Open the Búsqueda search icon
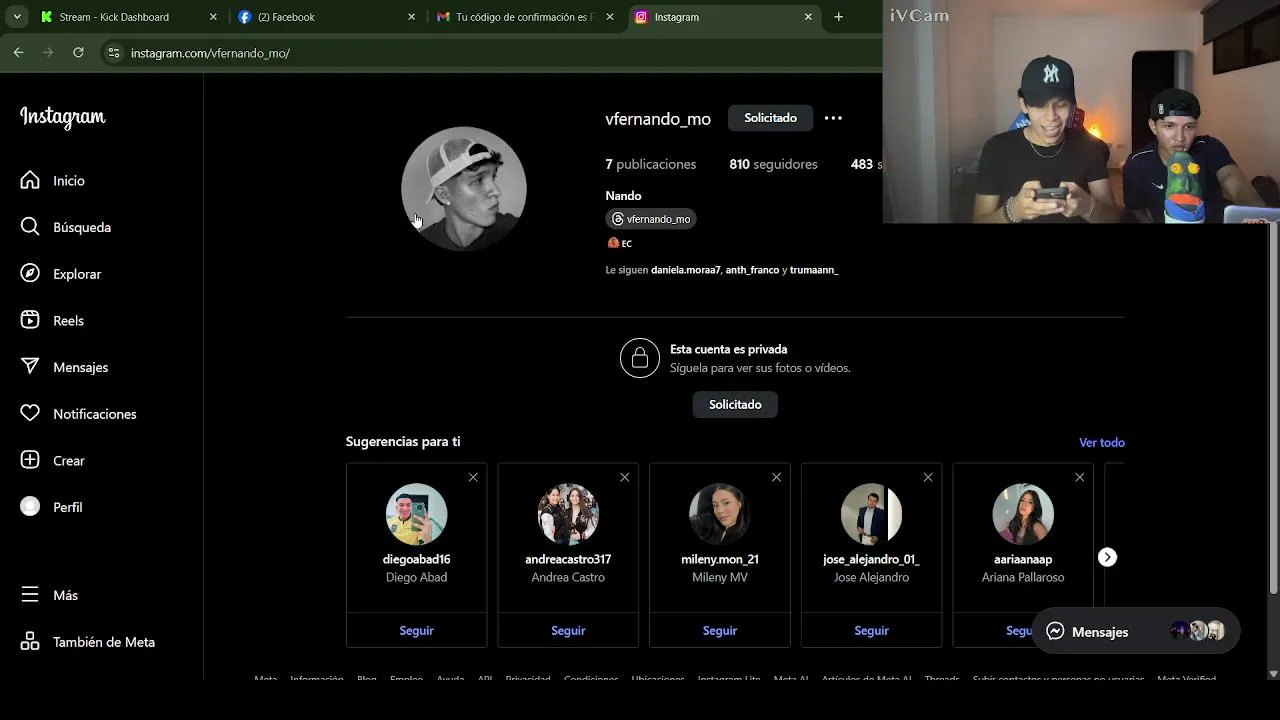This screenshot has height=720, width=1280. [30, 227]
